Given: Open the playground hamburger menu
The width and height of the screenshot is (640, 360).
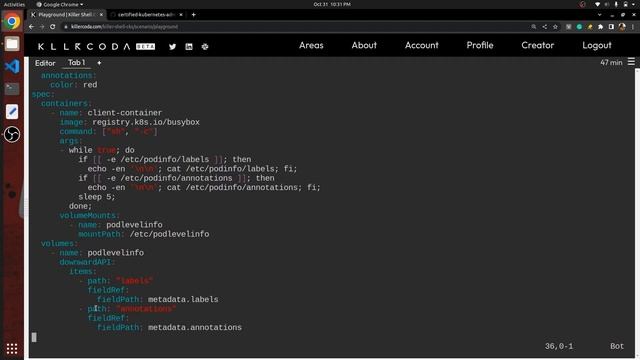Looking at the screenshot, I should (x=631, y=62).
